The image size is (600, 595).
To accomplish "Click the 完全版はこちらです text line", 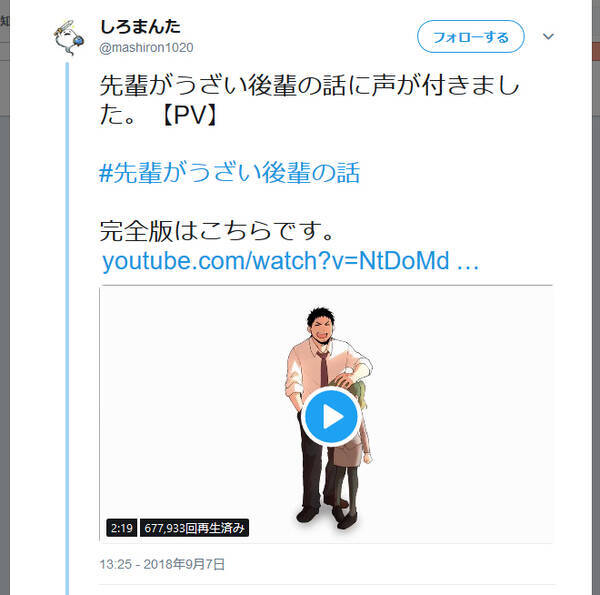I will tap(218, 231).
